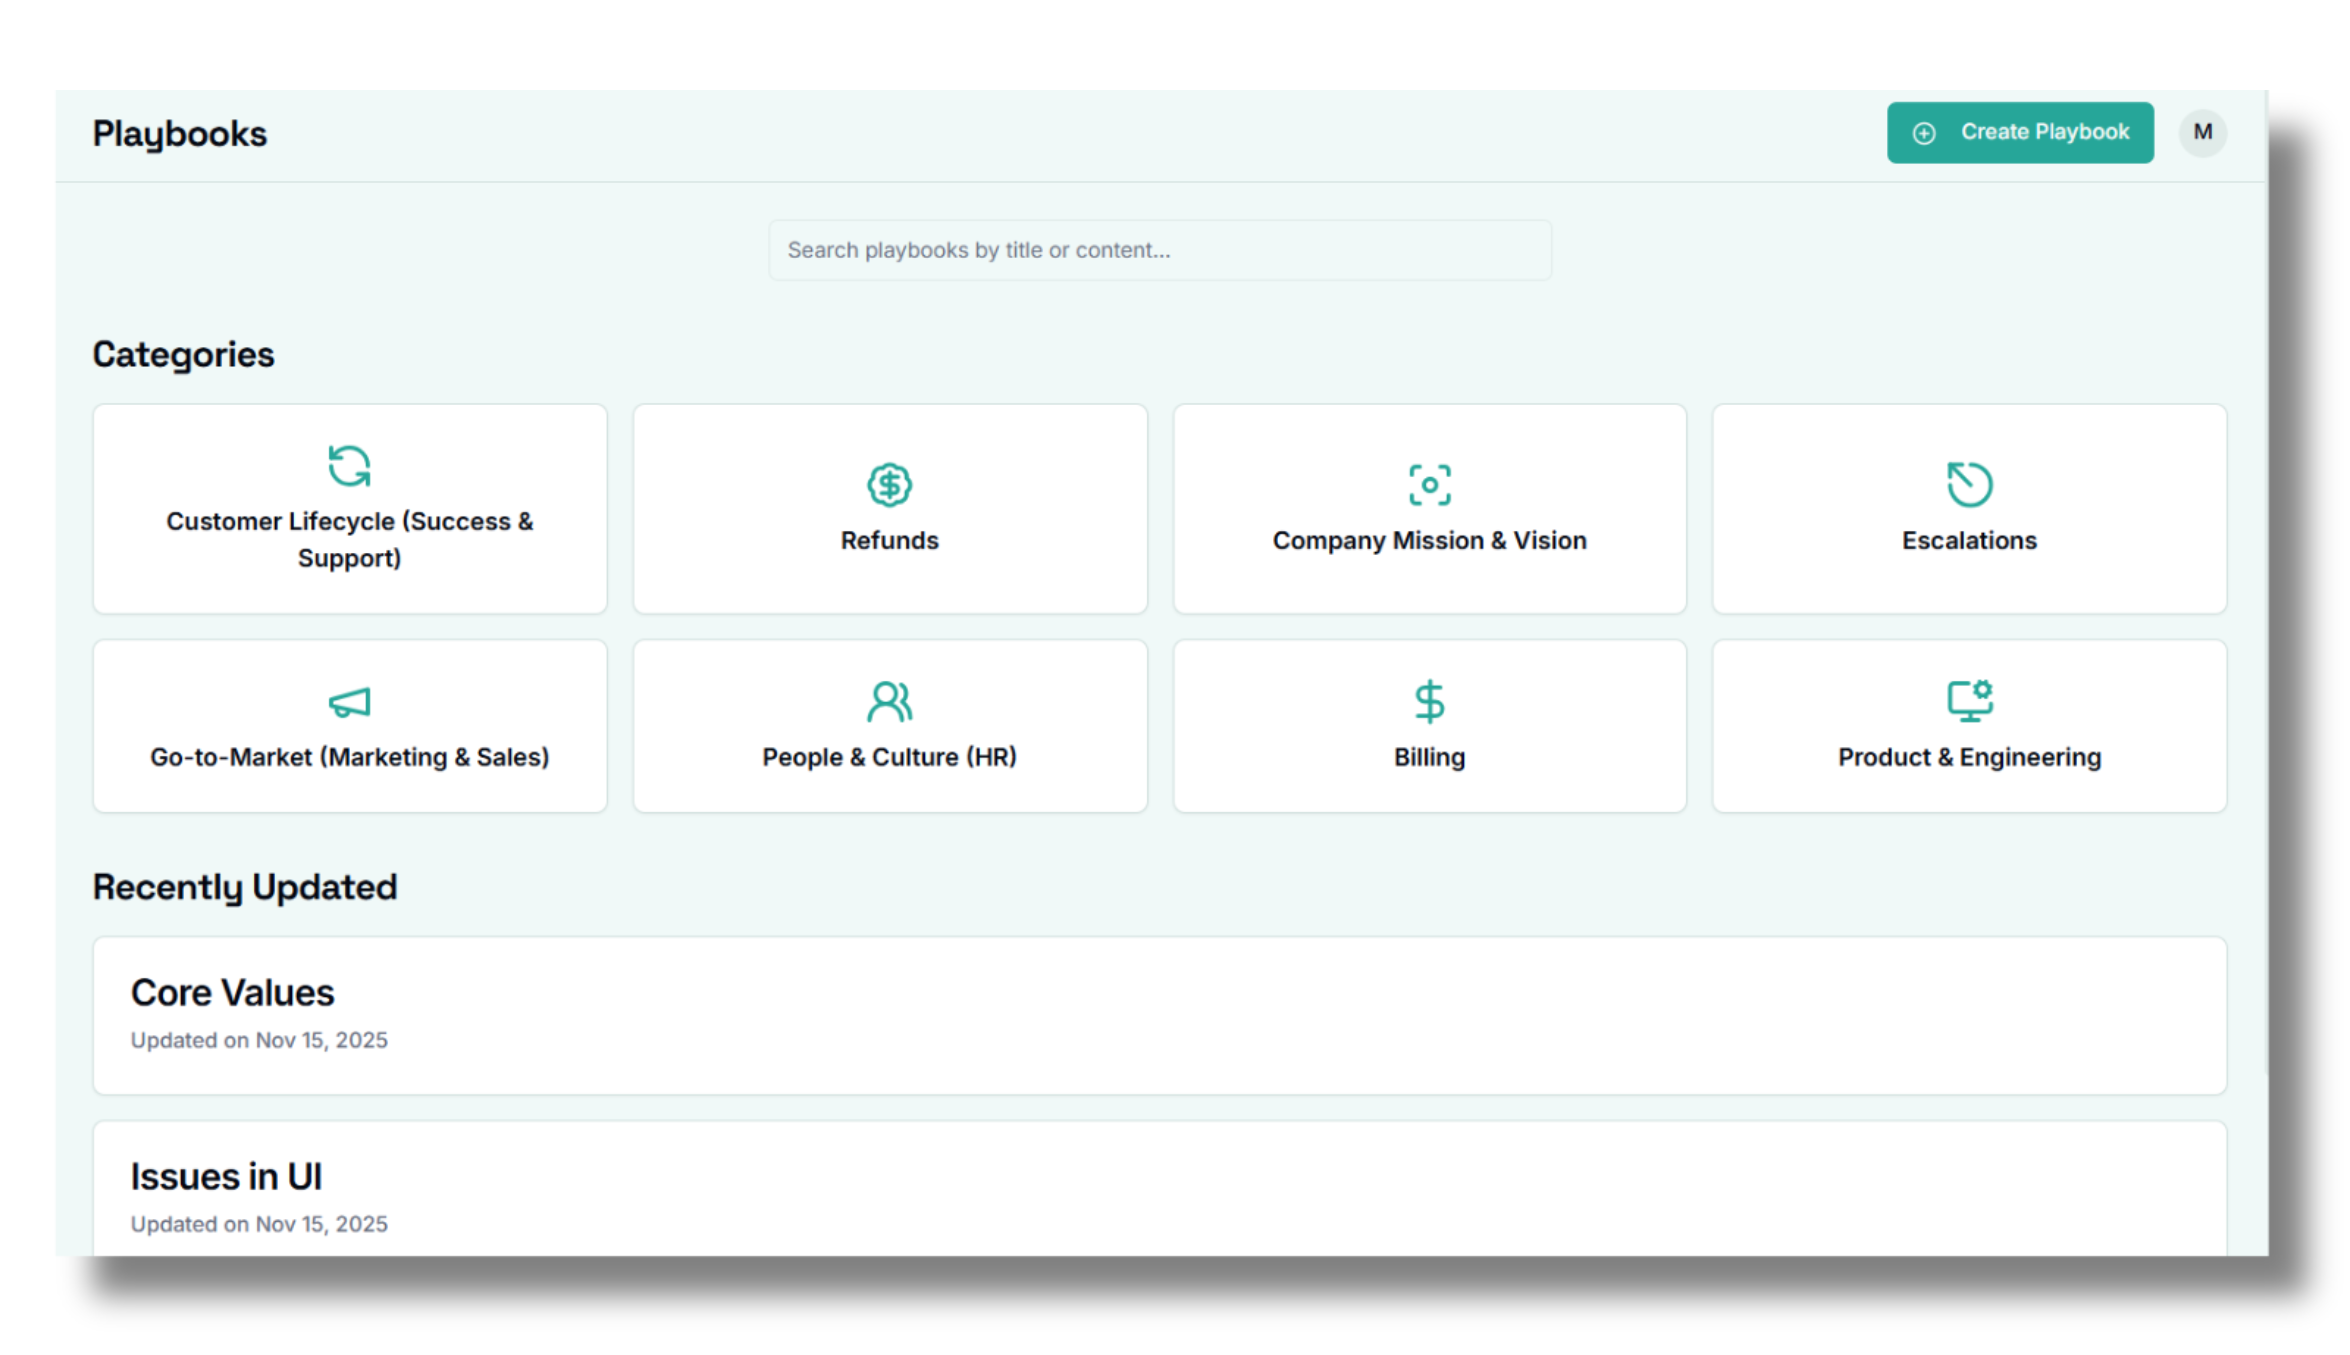The image size is (2350, 1355).
Task: Click the Playbooks page heading
Action: click(x=180, y=132)
